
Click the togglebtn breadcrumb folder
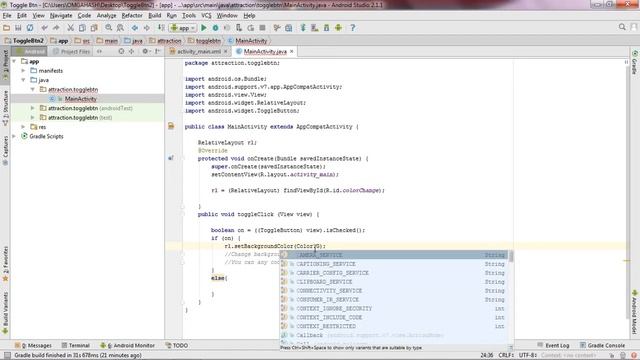[x=204, y=41]
